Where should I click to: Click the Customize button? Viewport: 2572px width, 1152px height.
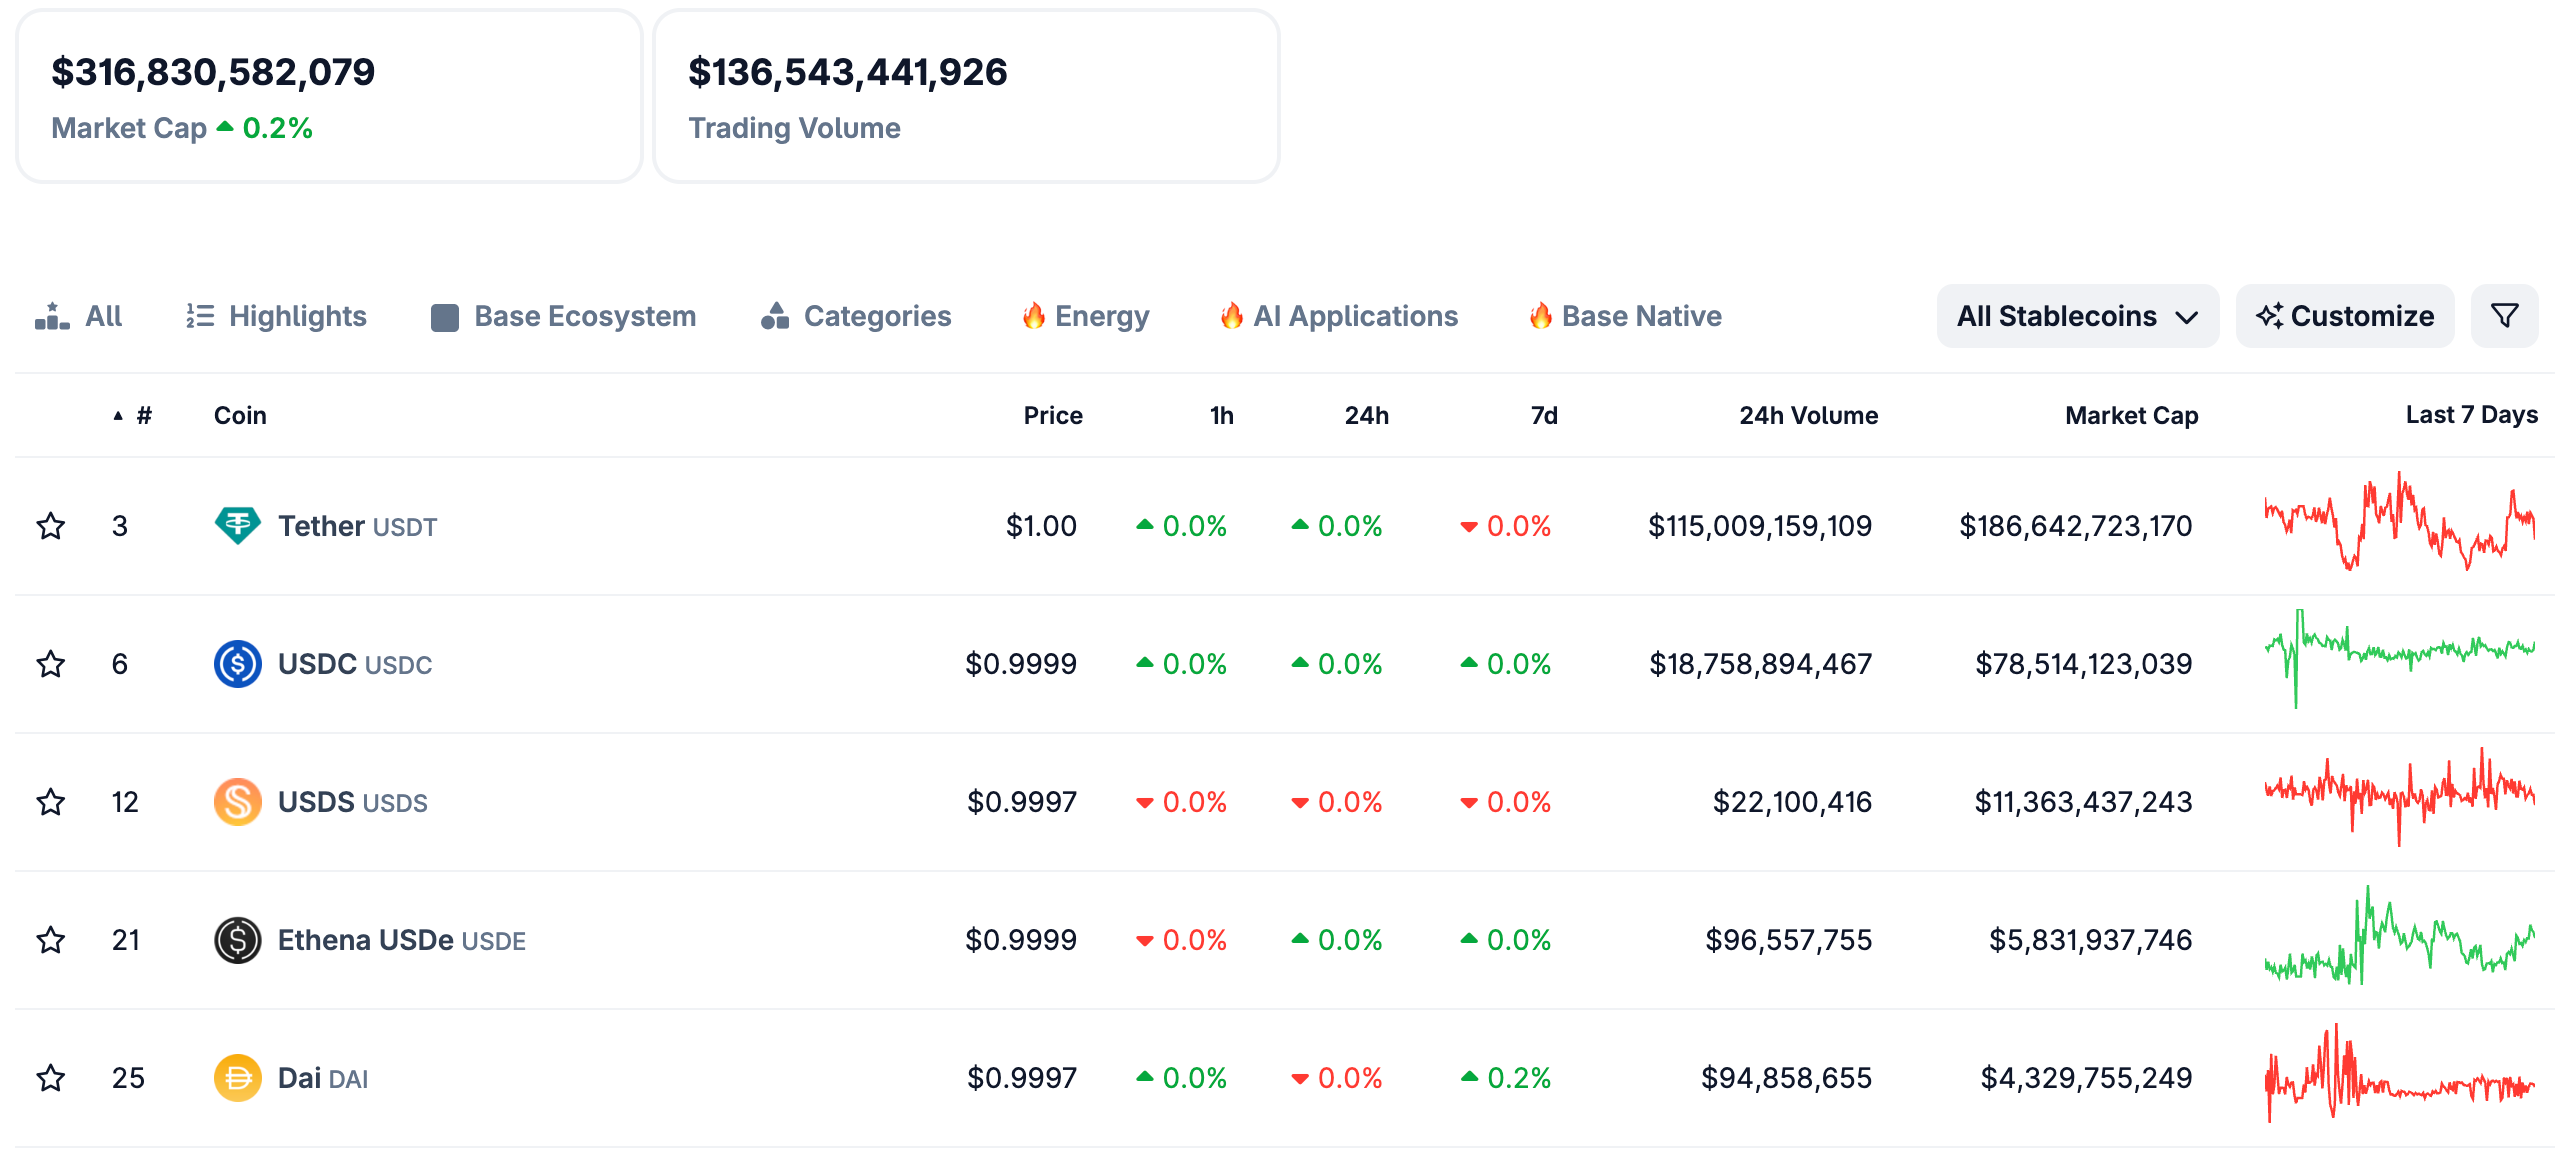[x=2344, y=316]
